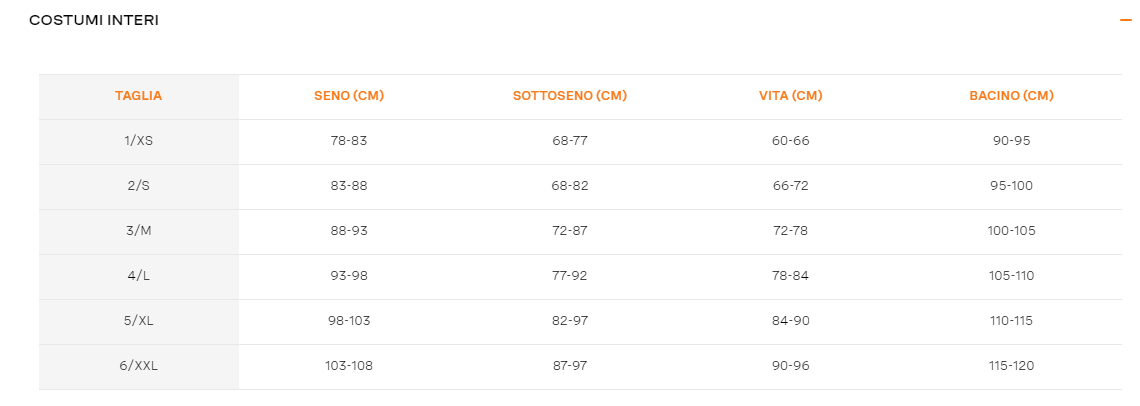The image size is (1140, 406).
Task: Select the TAGLIA column header
Action: [138, 96]
